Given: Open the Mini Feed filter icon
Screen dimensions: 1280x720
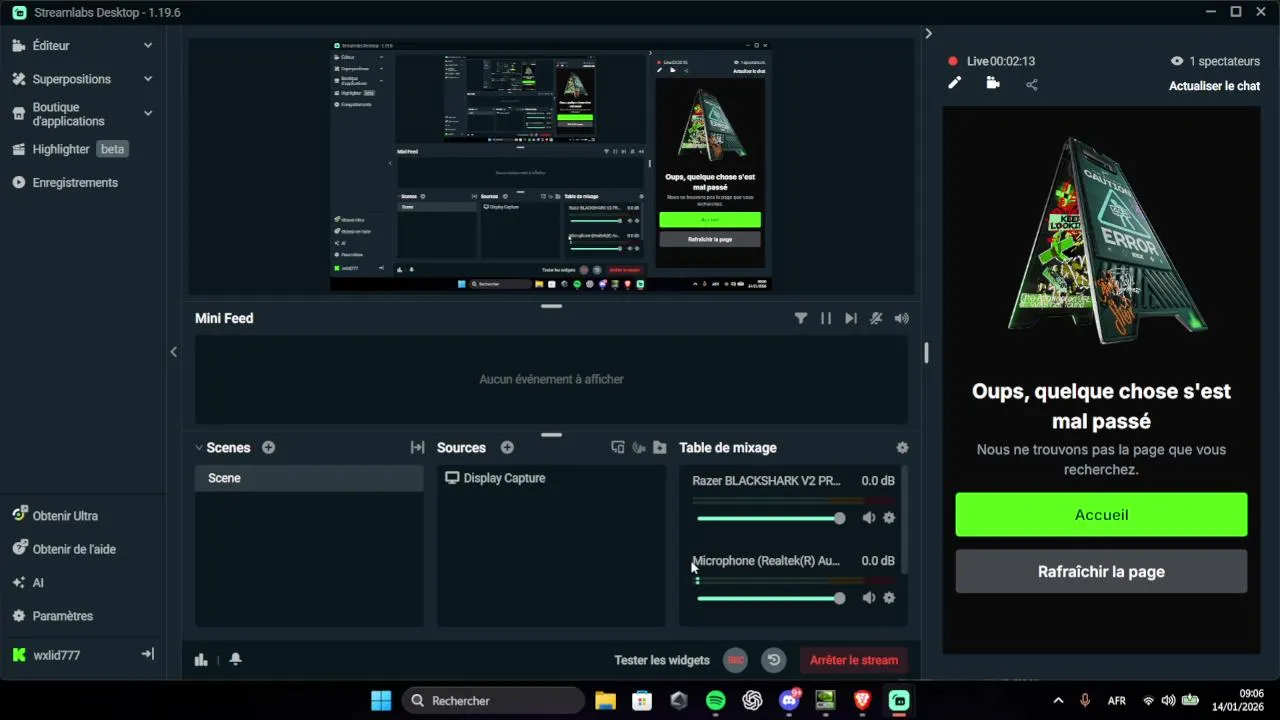Looking at the screenshot, I should coord(801,318).
